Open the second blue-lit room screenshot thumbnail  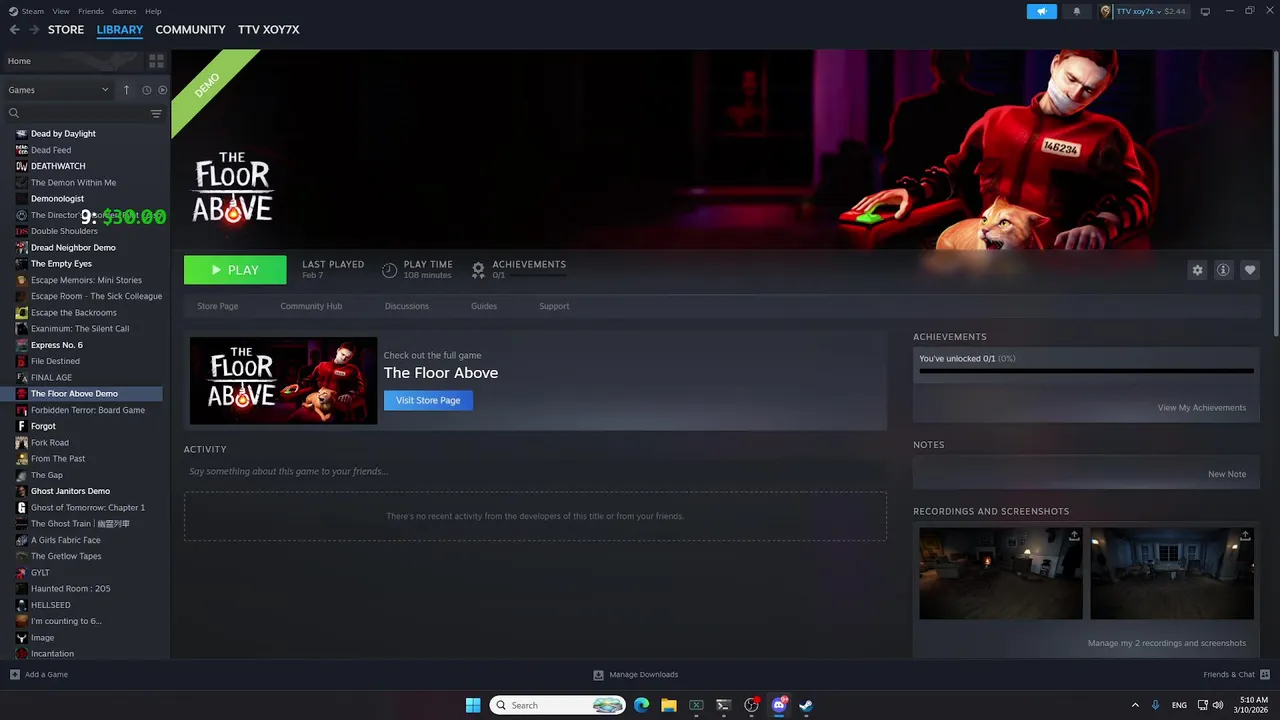click(1172, 573)
